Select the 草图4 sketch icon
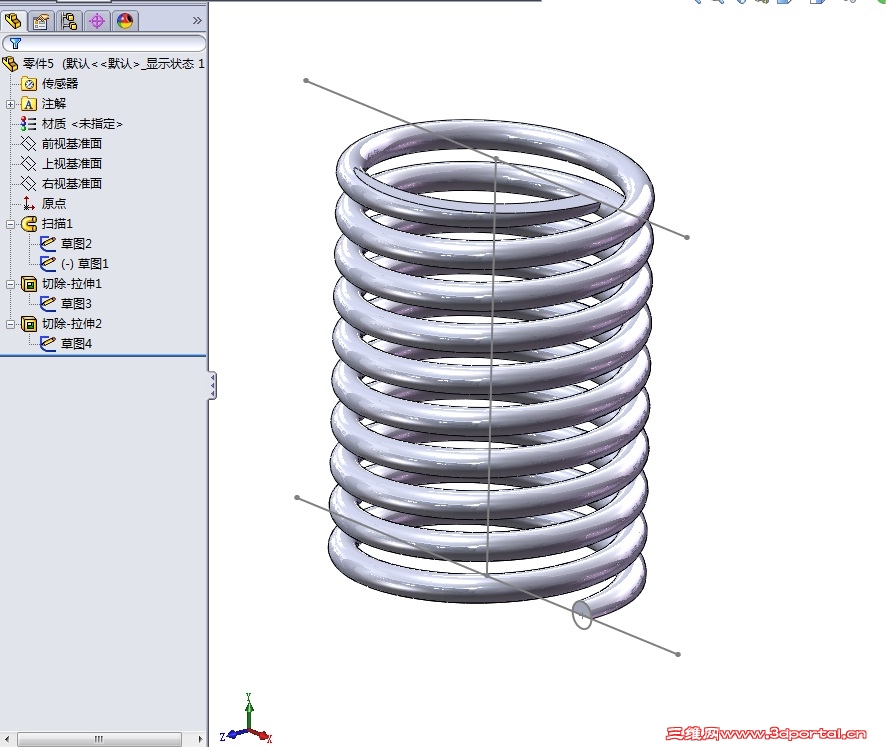The image size is (886, 747). [48, 344]
